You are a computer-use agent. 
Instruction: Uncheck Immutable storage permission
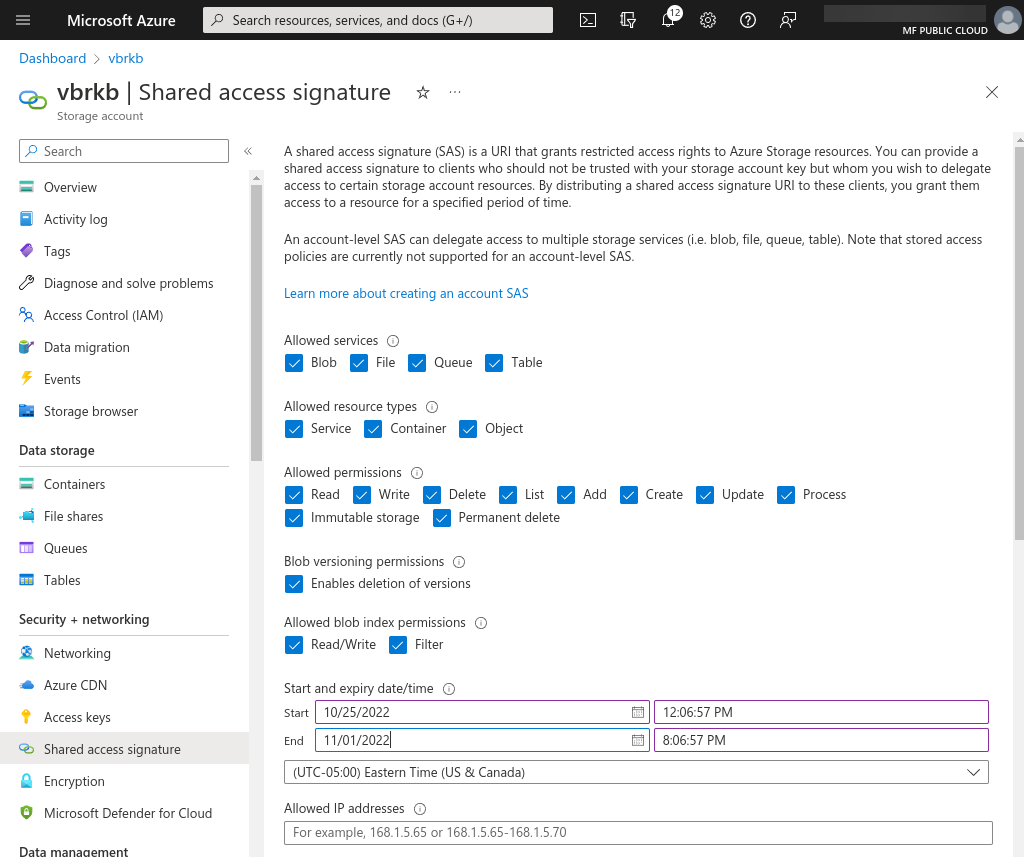pyautogui.click(x=294, y=519)
